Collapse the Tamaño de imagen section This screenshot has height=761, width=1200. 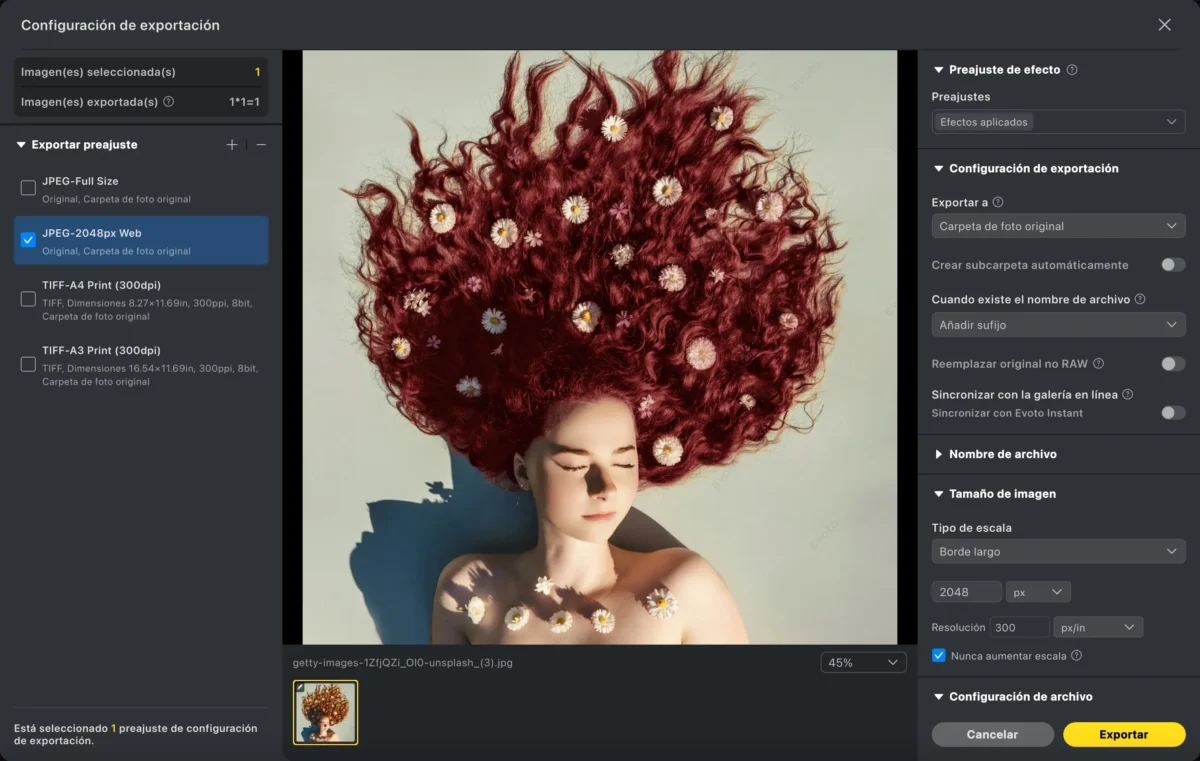click(938, 494)
